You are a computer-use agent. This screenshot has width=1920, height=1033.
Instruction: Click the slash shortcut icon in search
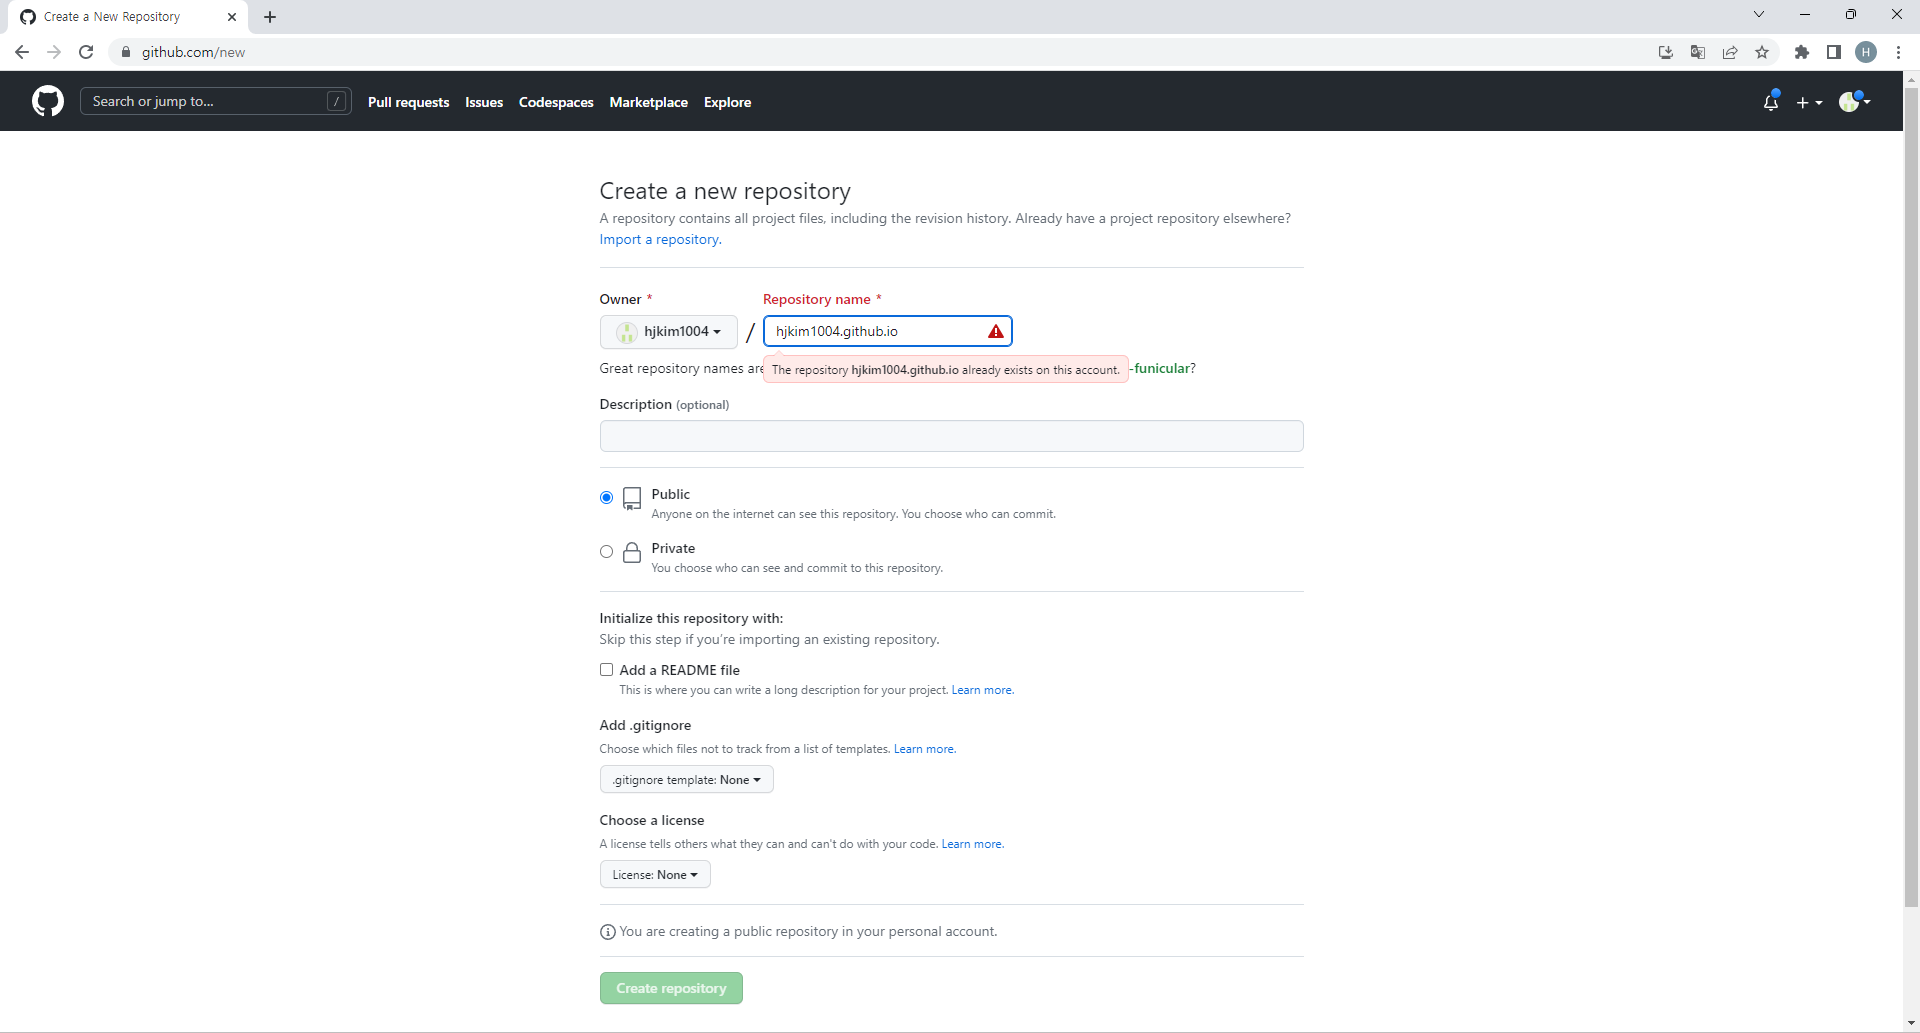pos(337,101)
